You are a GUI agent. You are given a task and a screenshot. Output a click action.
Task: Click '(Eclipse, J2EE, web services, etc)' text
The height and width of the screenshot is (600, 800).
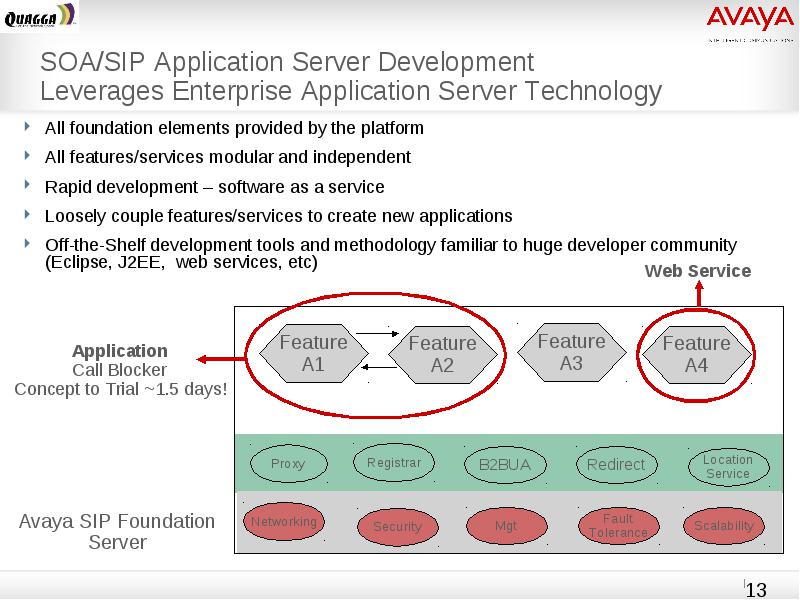[x=181, y=262]
